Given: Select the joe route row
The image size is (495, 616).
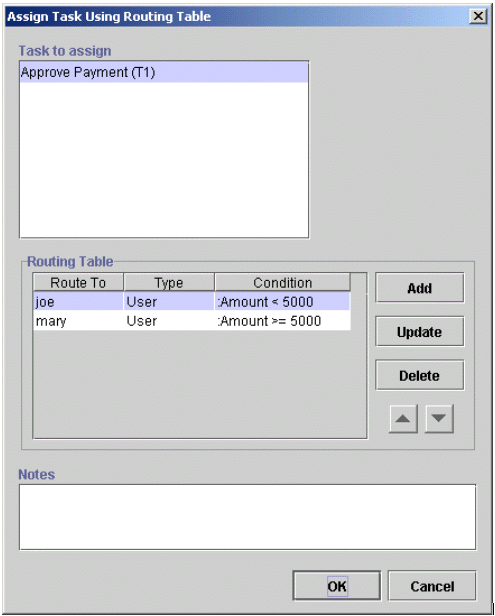Looking at the screenshot, I should click(192, 302).
